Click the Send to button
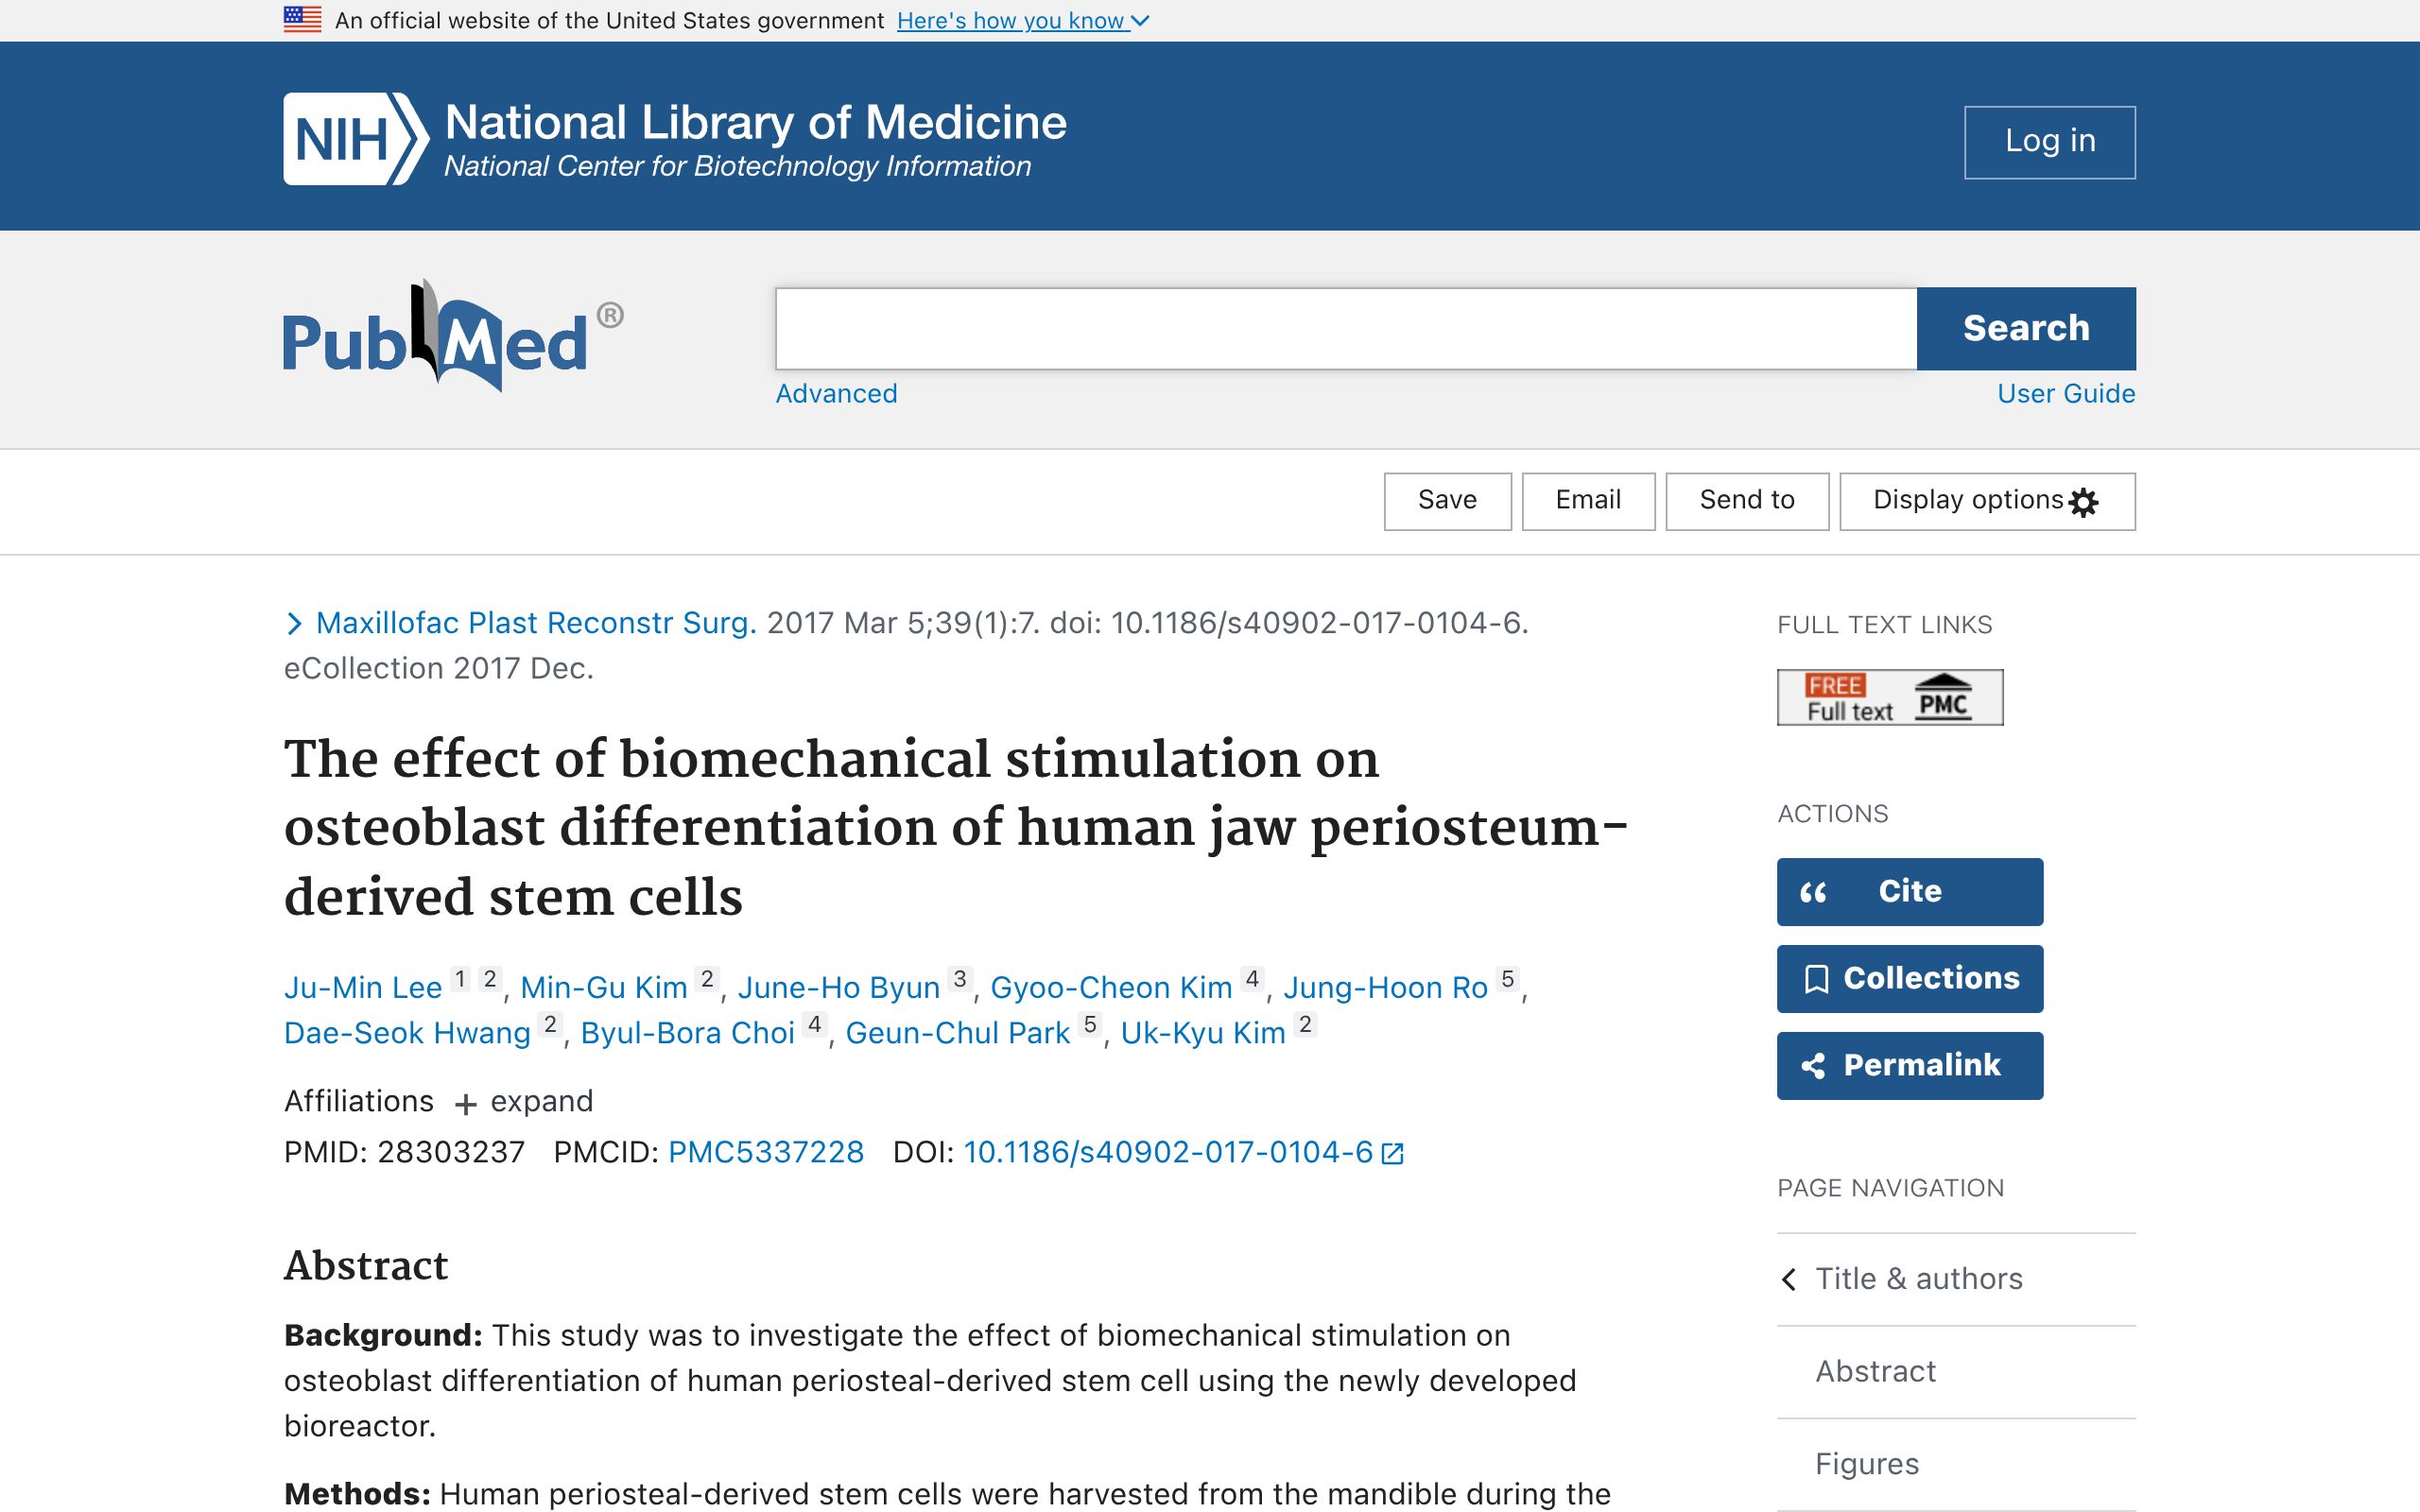 (x=1747, y=501)
